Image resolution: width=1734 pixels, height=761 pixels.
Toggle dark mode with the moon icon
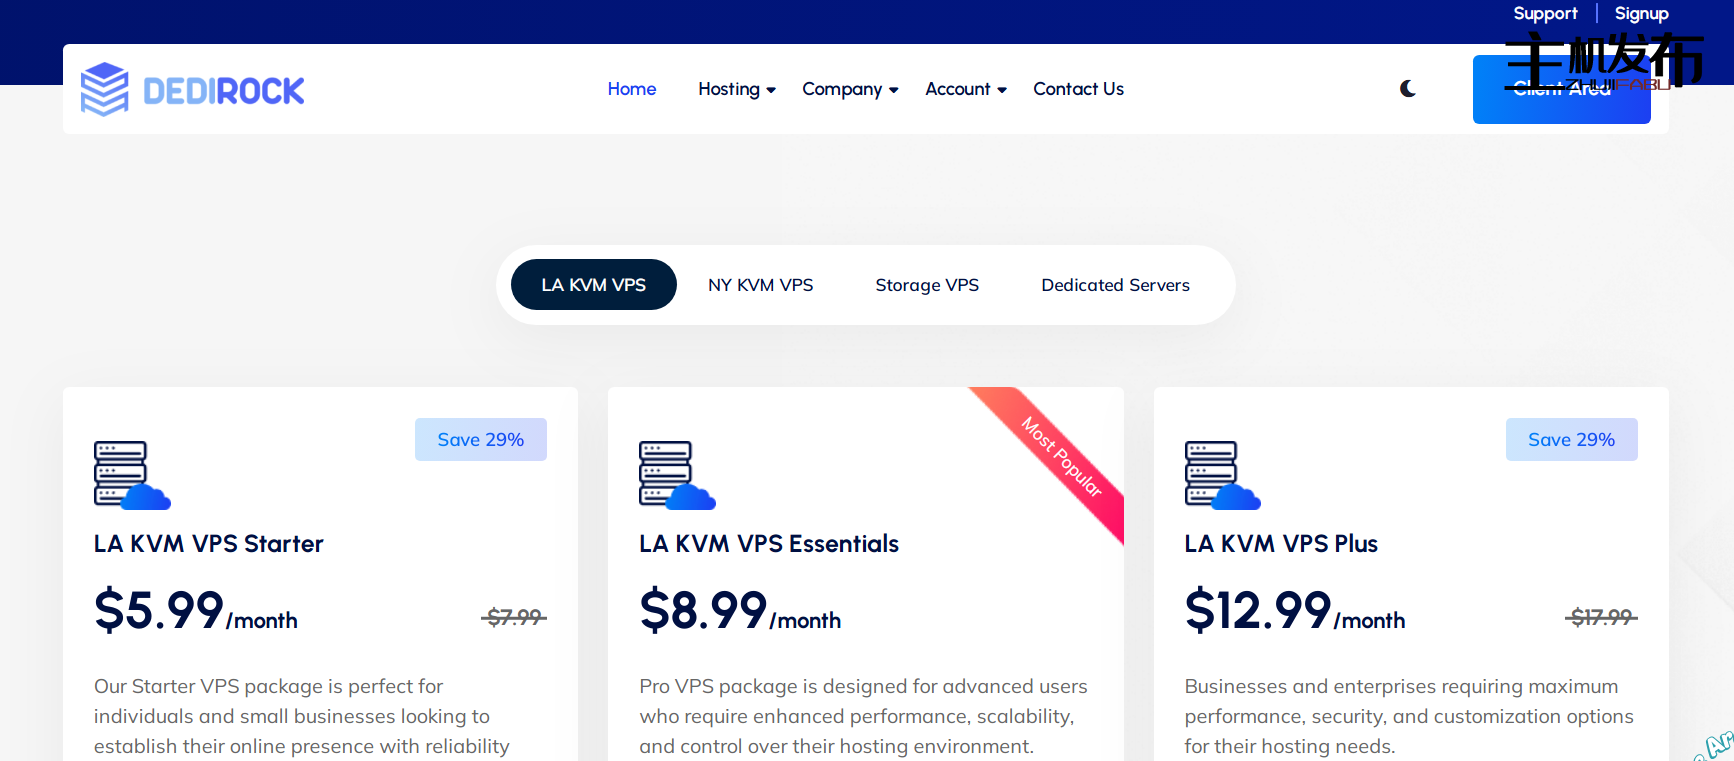click(x=1408, y=89)
